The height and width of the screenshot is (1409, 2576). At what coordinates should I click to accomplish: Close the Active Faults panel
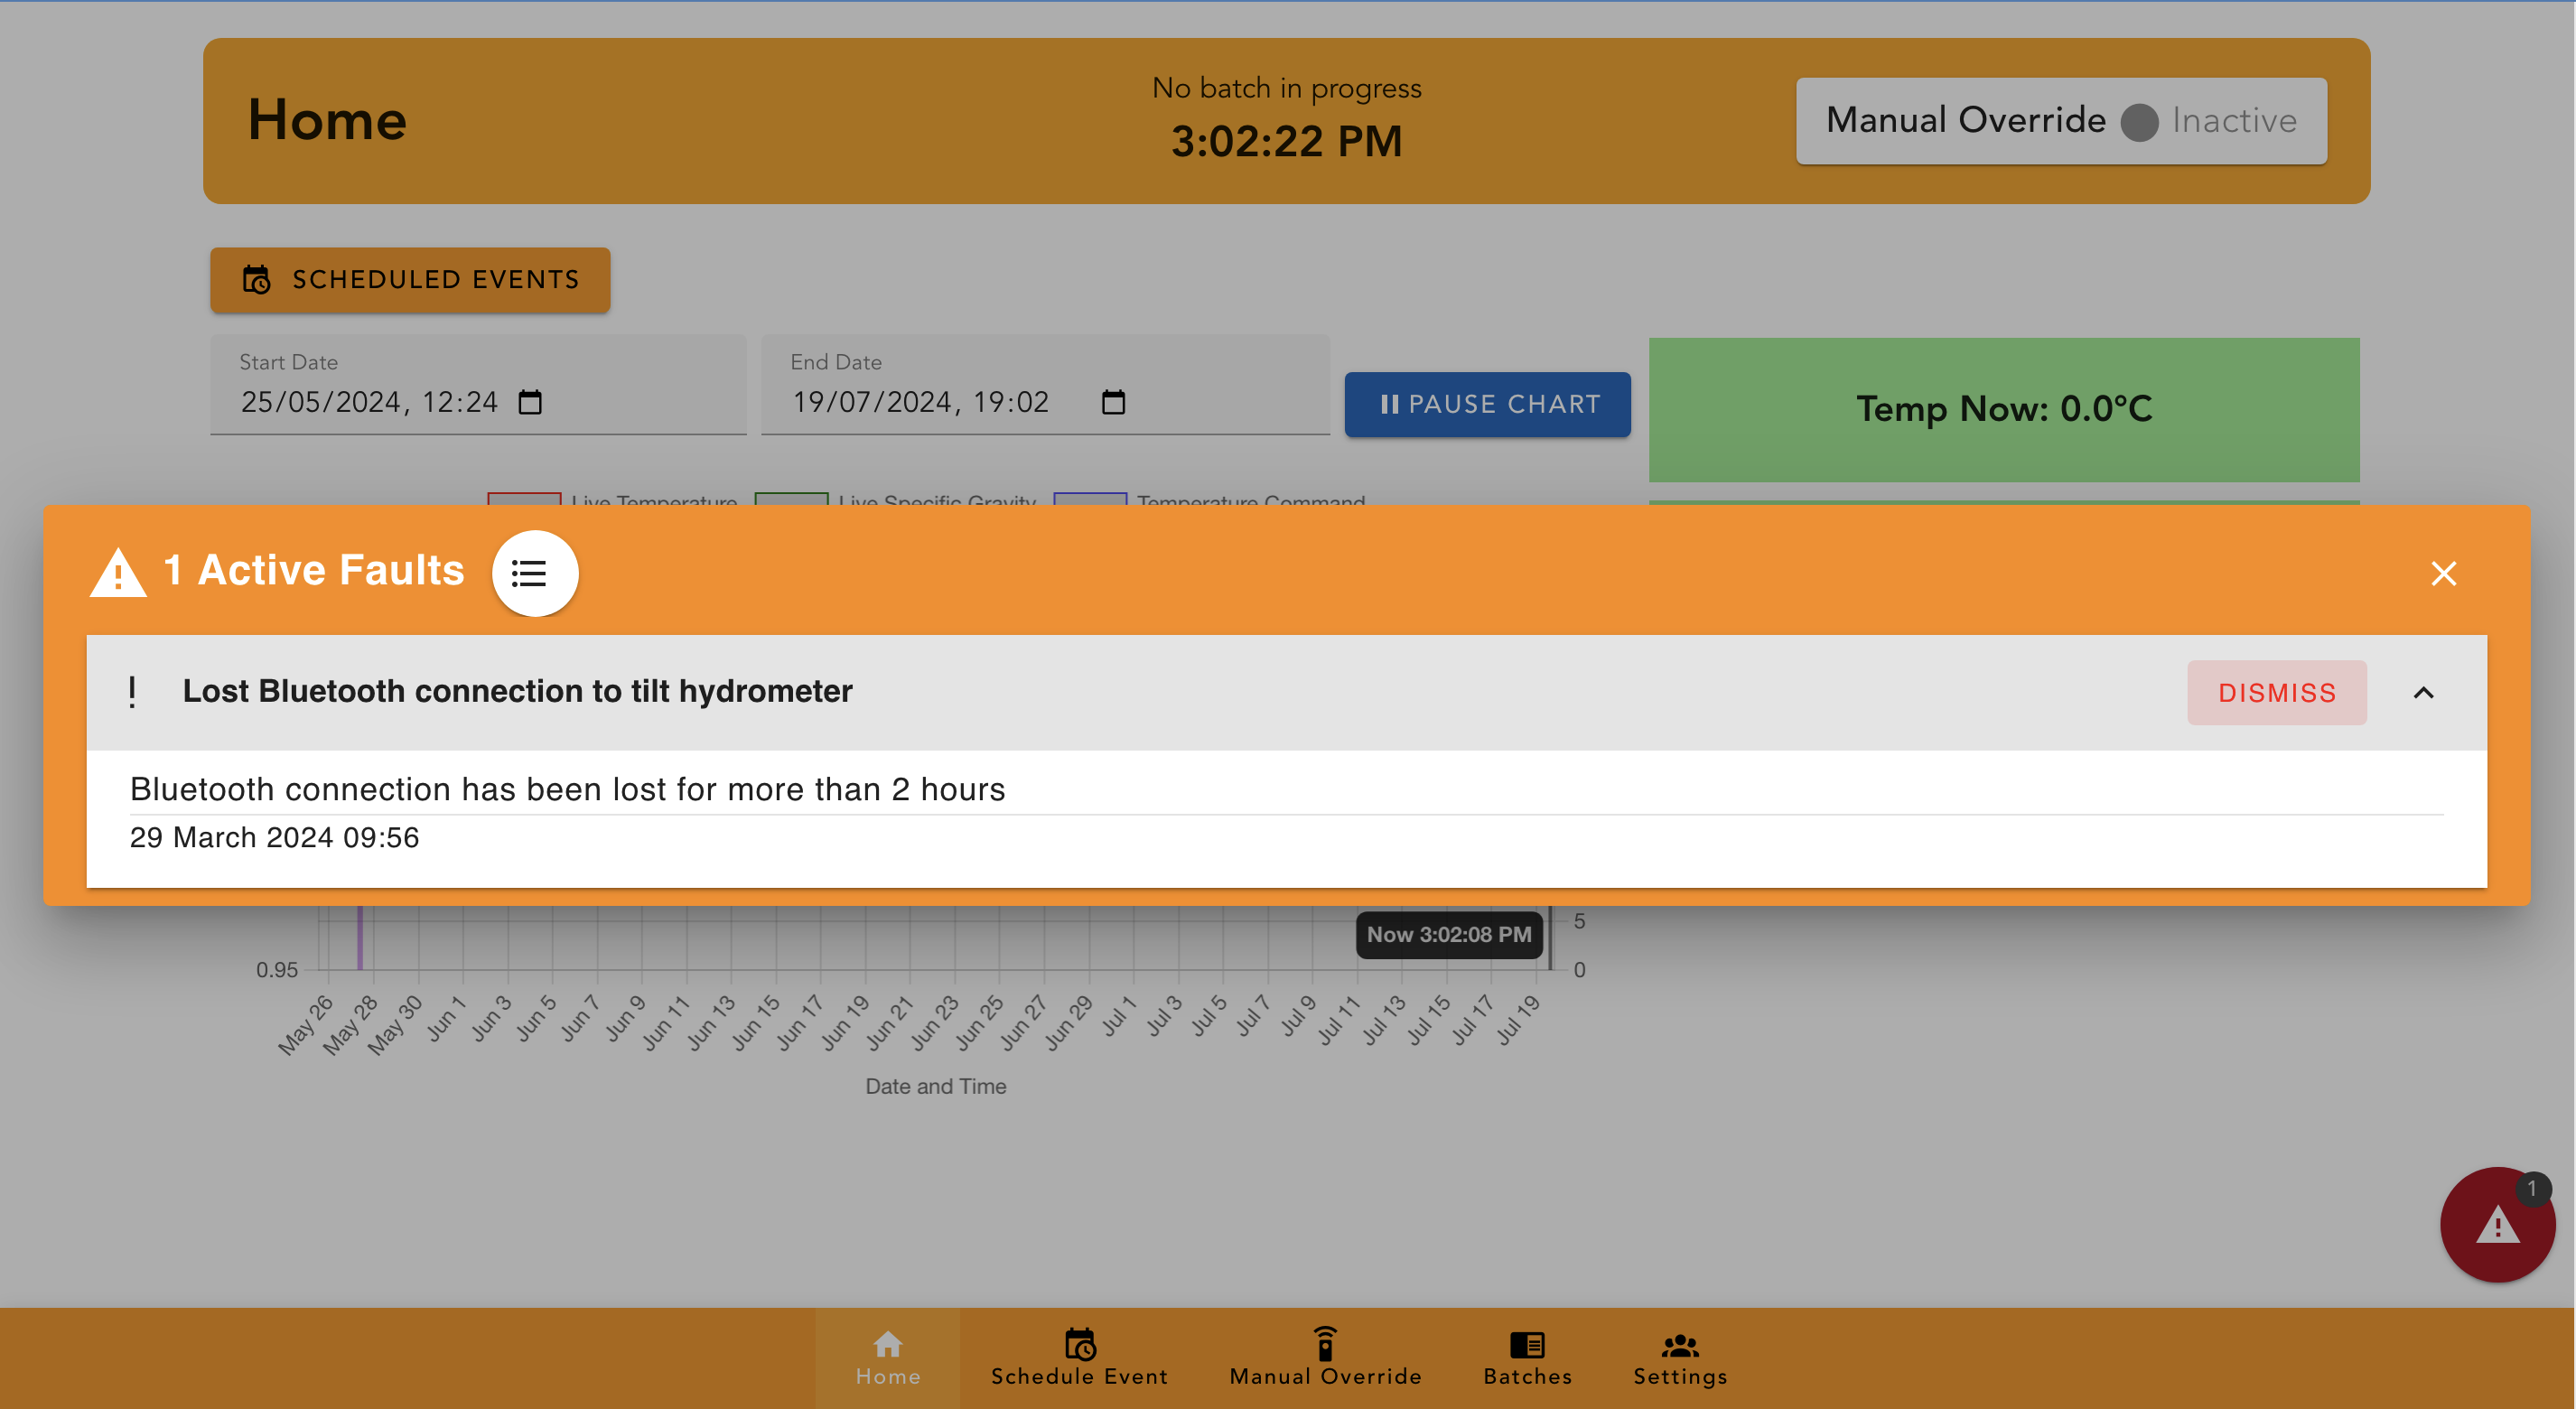point(2443,573)
